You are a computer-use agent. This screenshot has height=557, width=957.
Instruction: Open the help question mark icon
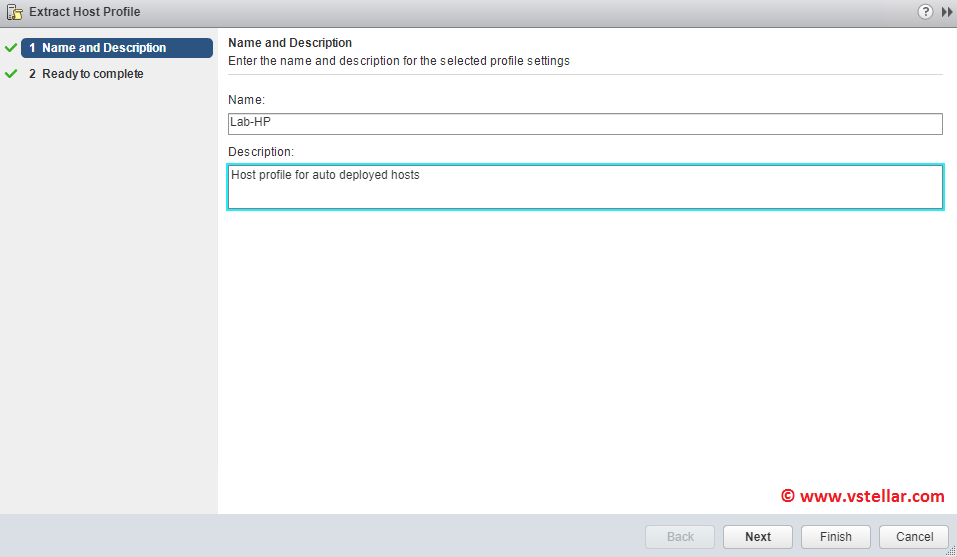coord(925,12)
